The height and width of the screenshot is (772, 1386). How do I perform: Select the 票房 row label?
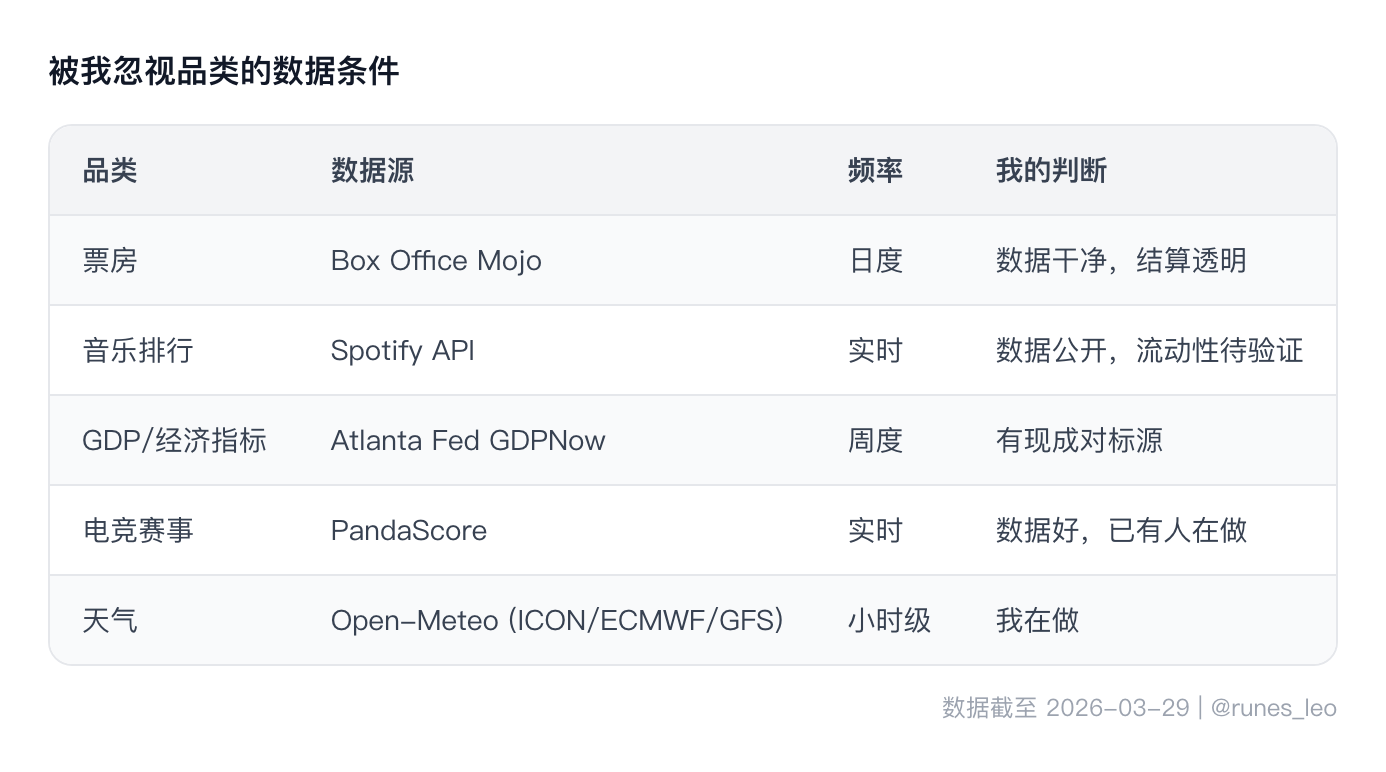[x=110, y=261]
